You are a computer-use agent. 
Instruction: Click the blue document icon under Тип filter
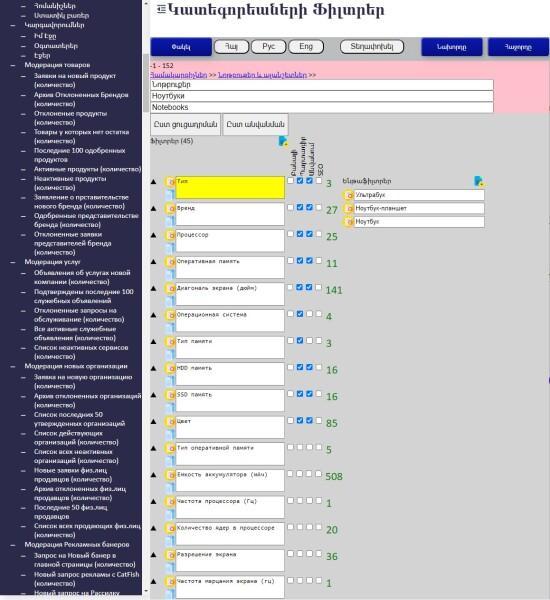[170, 194]
